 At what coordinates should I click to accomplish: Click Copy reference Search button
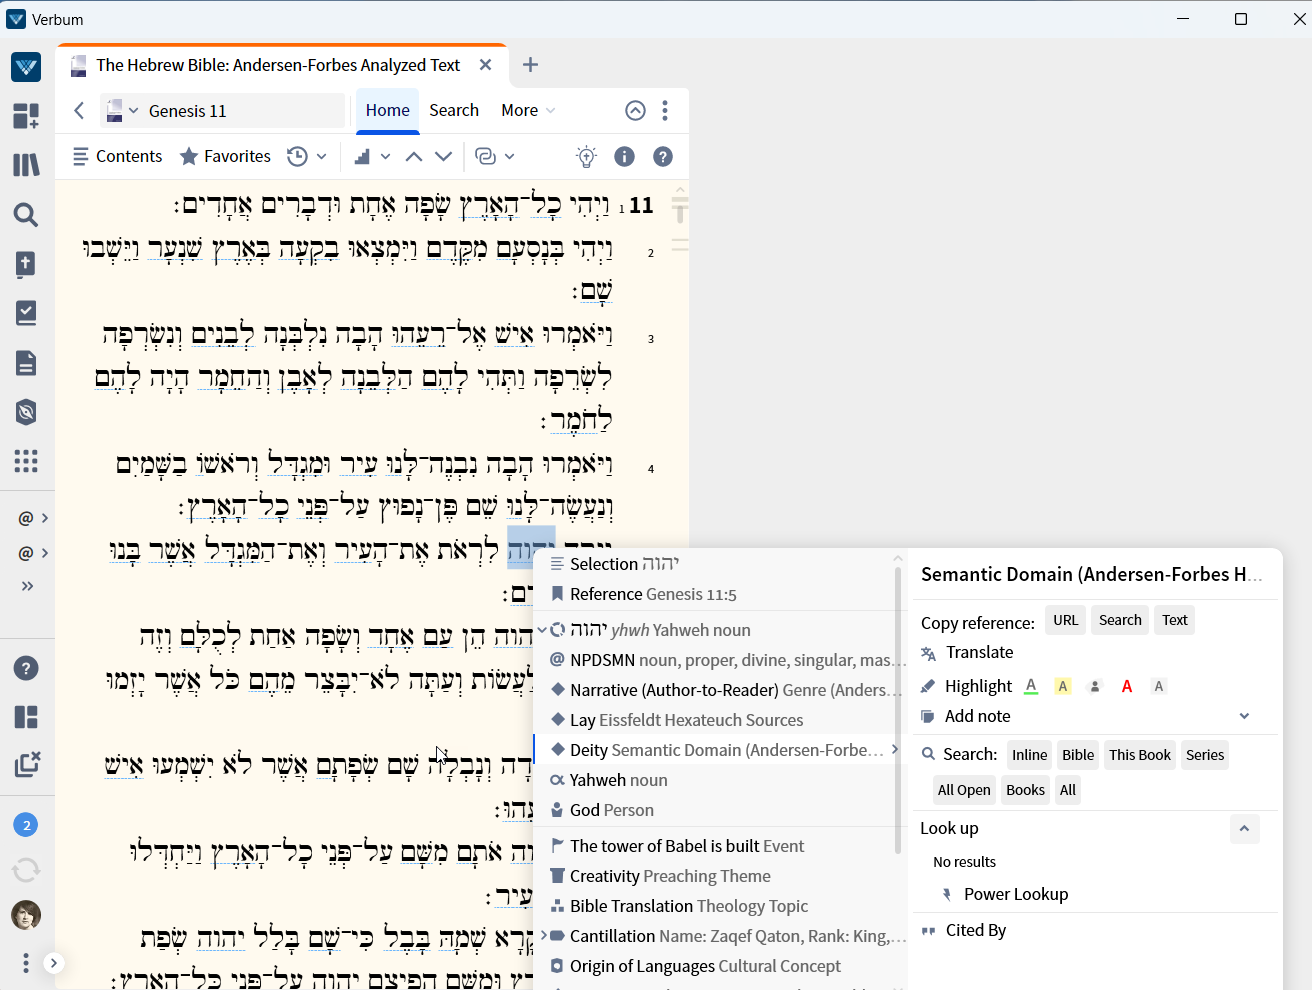pyautogui.click(x=1120, y=620)
